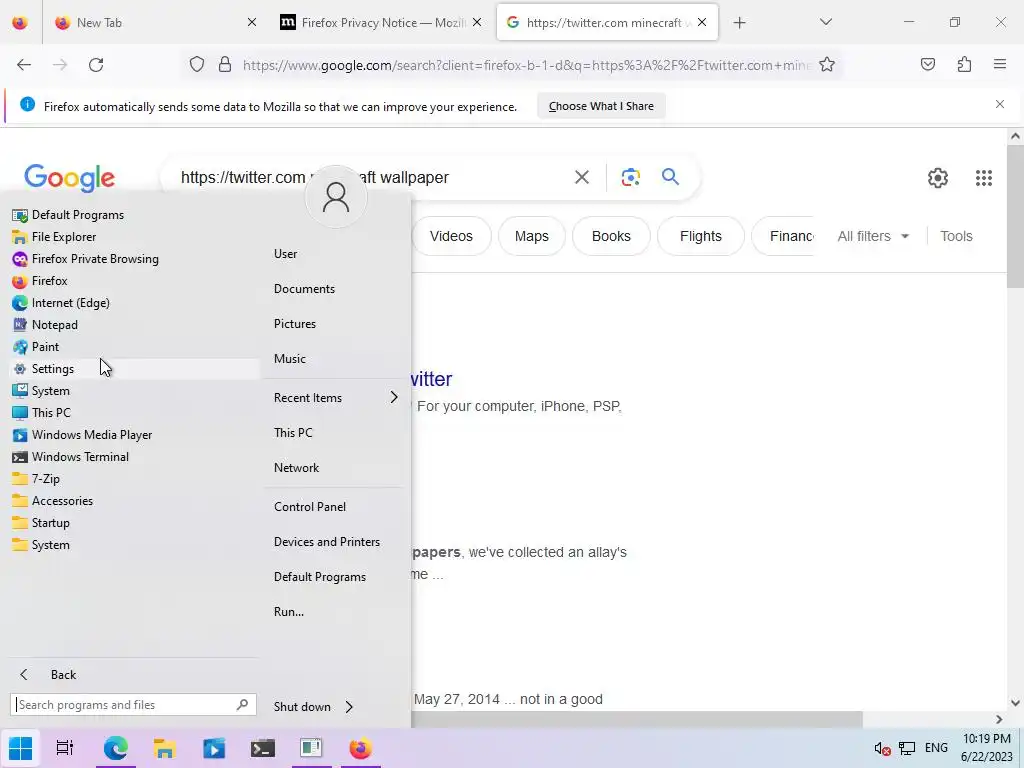Expand Recent Items submenu arrow
Screen dimensions: 1024x768
(394, 398)
